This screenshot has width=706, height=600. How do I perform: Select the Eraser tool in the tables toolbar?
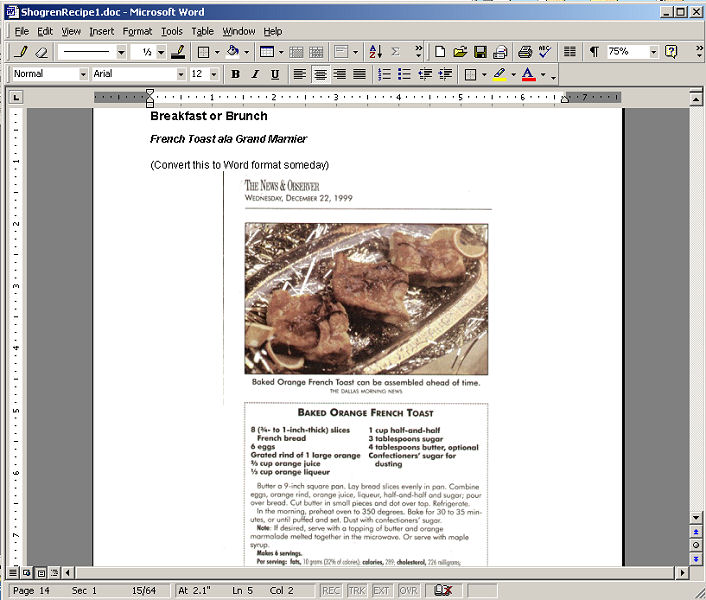point(41,52)
